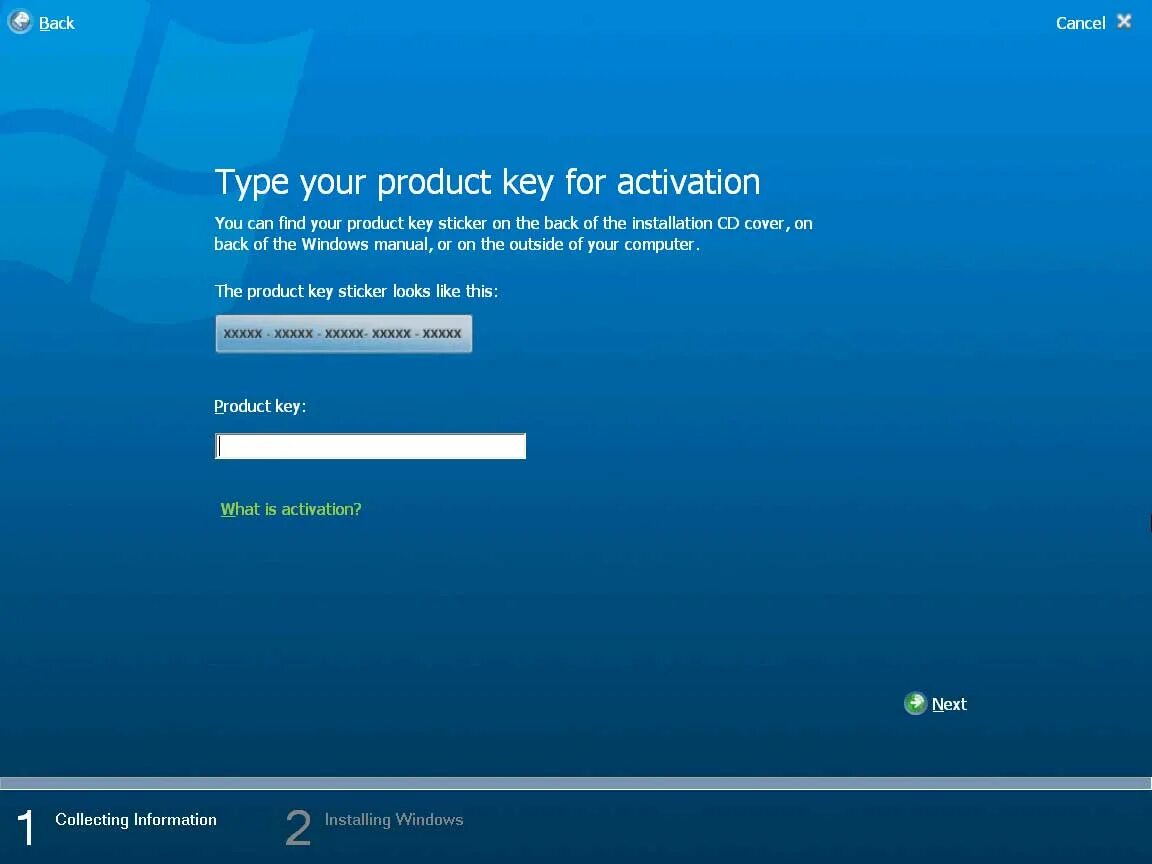Click the 'Product key:' label
The image size is (1152, 864).
(x=260, y=406)
